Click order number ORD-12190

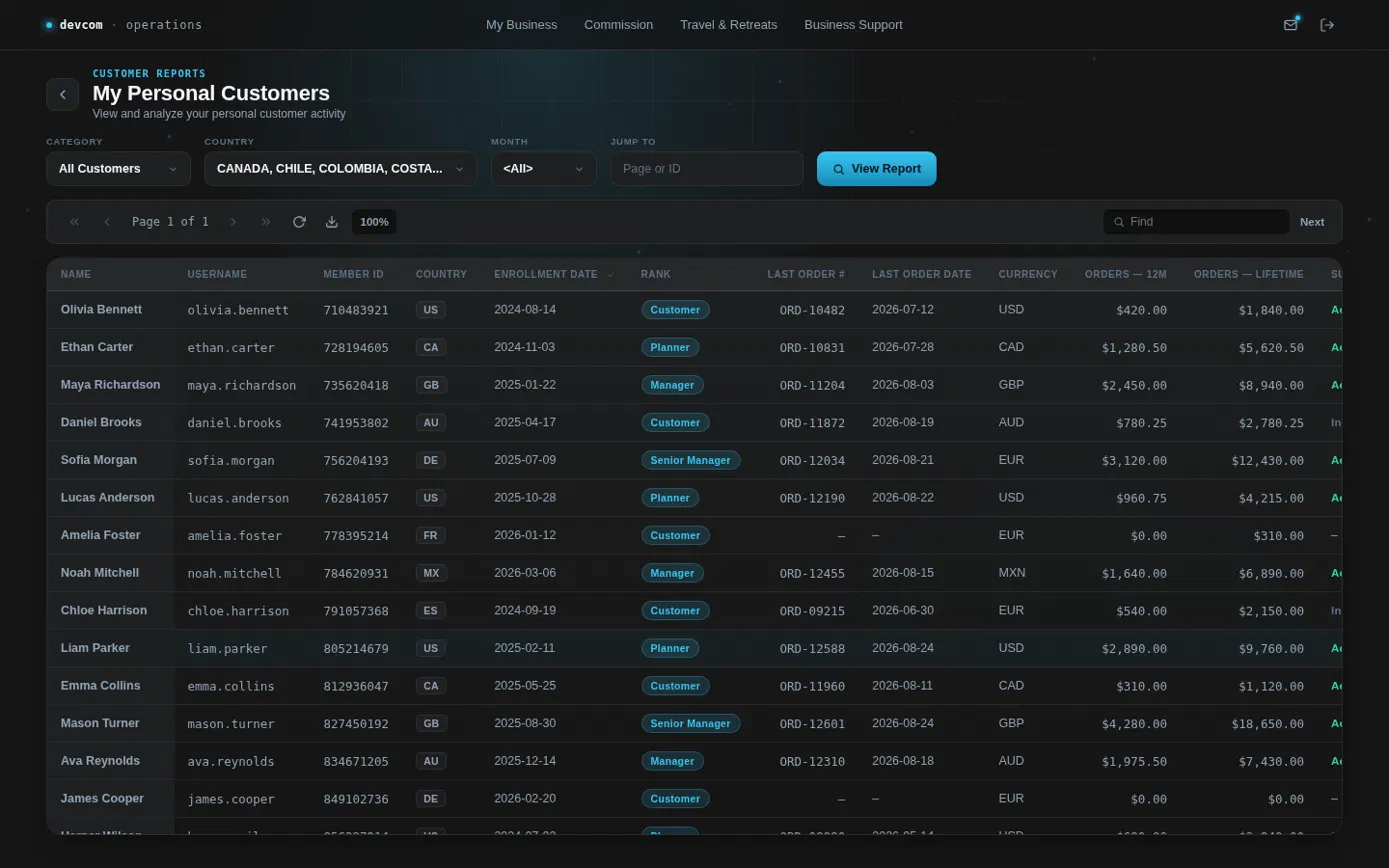coord(812,498)
